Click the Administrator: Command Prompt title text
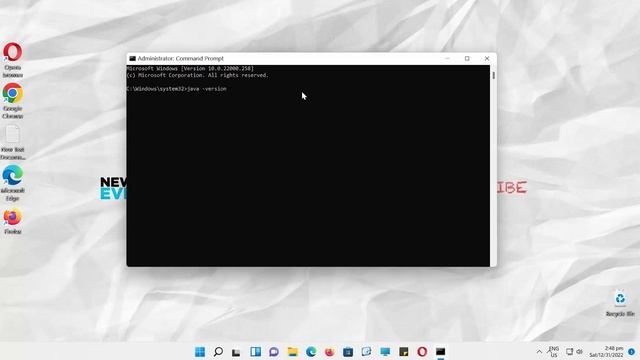This screenshot has width=640, height=360. (180, 58)
